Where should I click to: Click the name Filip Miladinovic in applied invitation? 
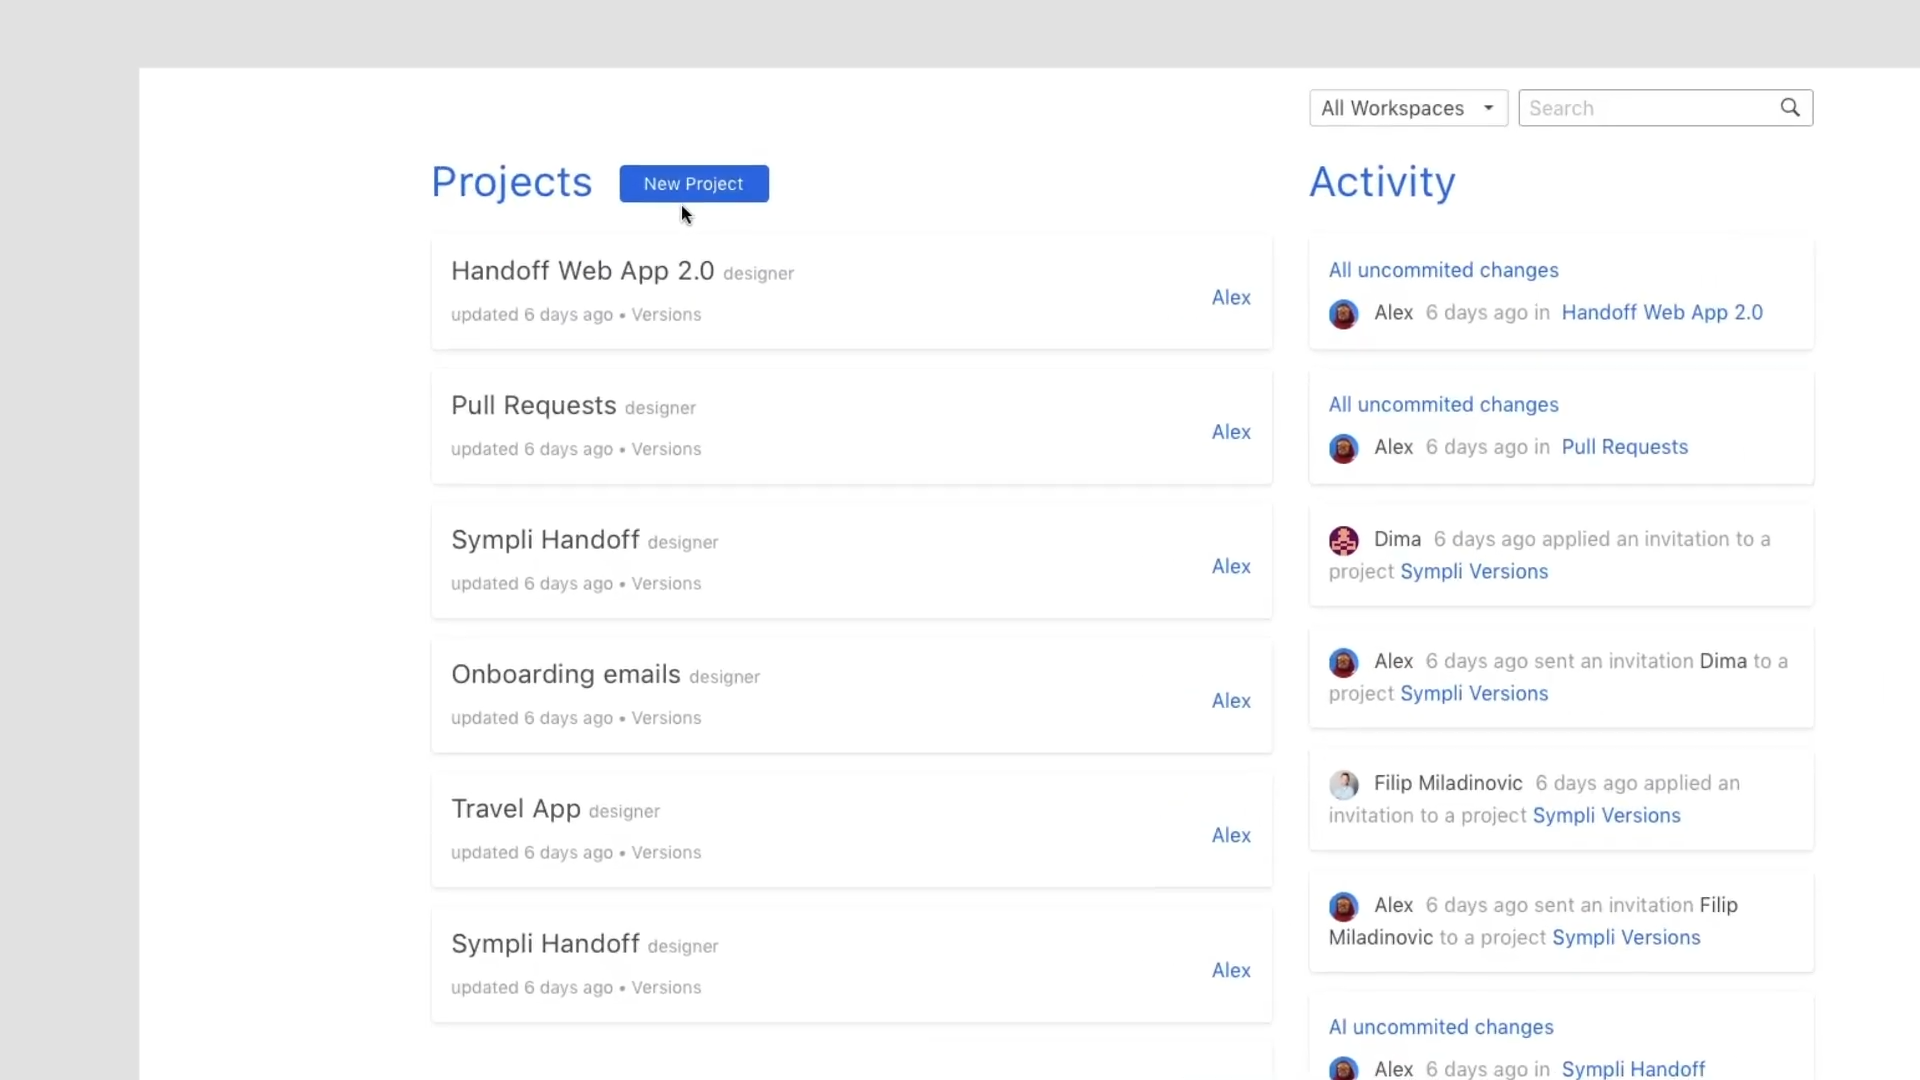[x=1448, y=783]
